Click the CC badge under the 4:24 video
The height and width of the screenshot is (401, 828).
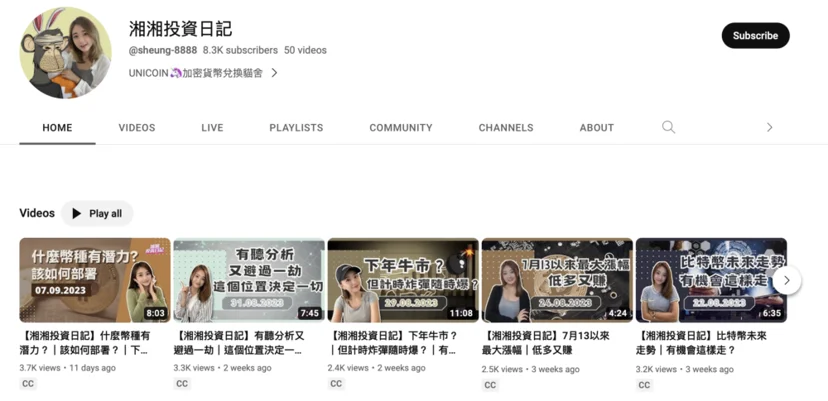click(490, 385)
